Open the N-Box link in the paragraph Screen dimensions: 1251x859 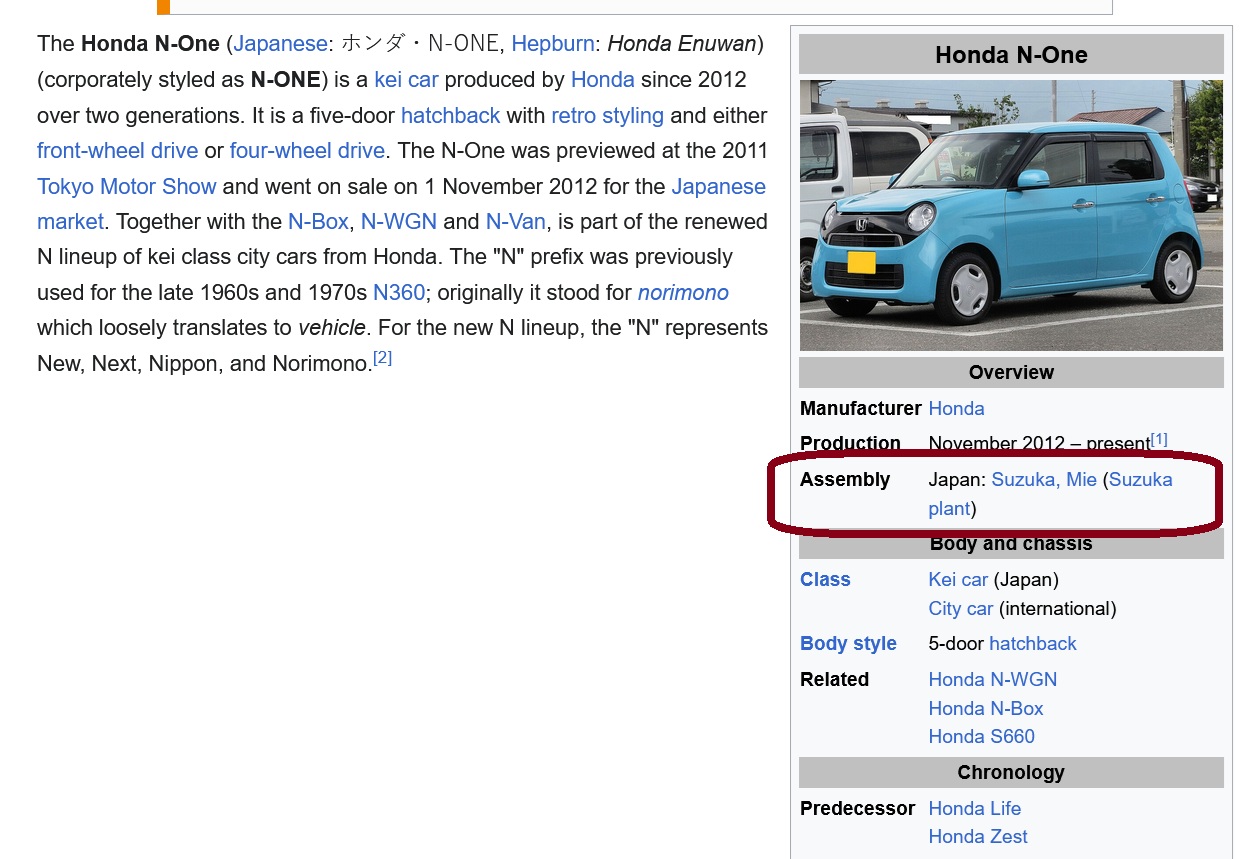point(318,222)
